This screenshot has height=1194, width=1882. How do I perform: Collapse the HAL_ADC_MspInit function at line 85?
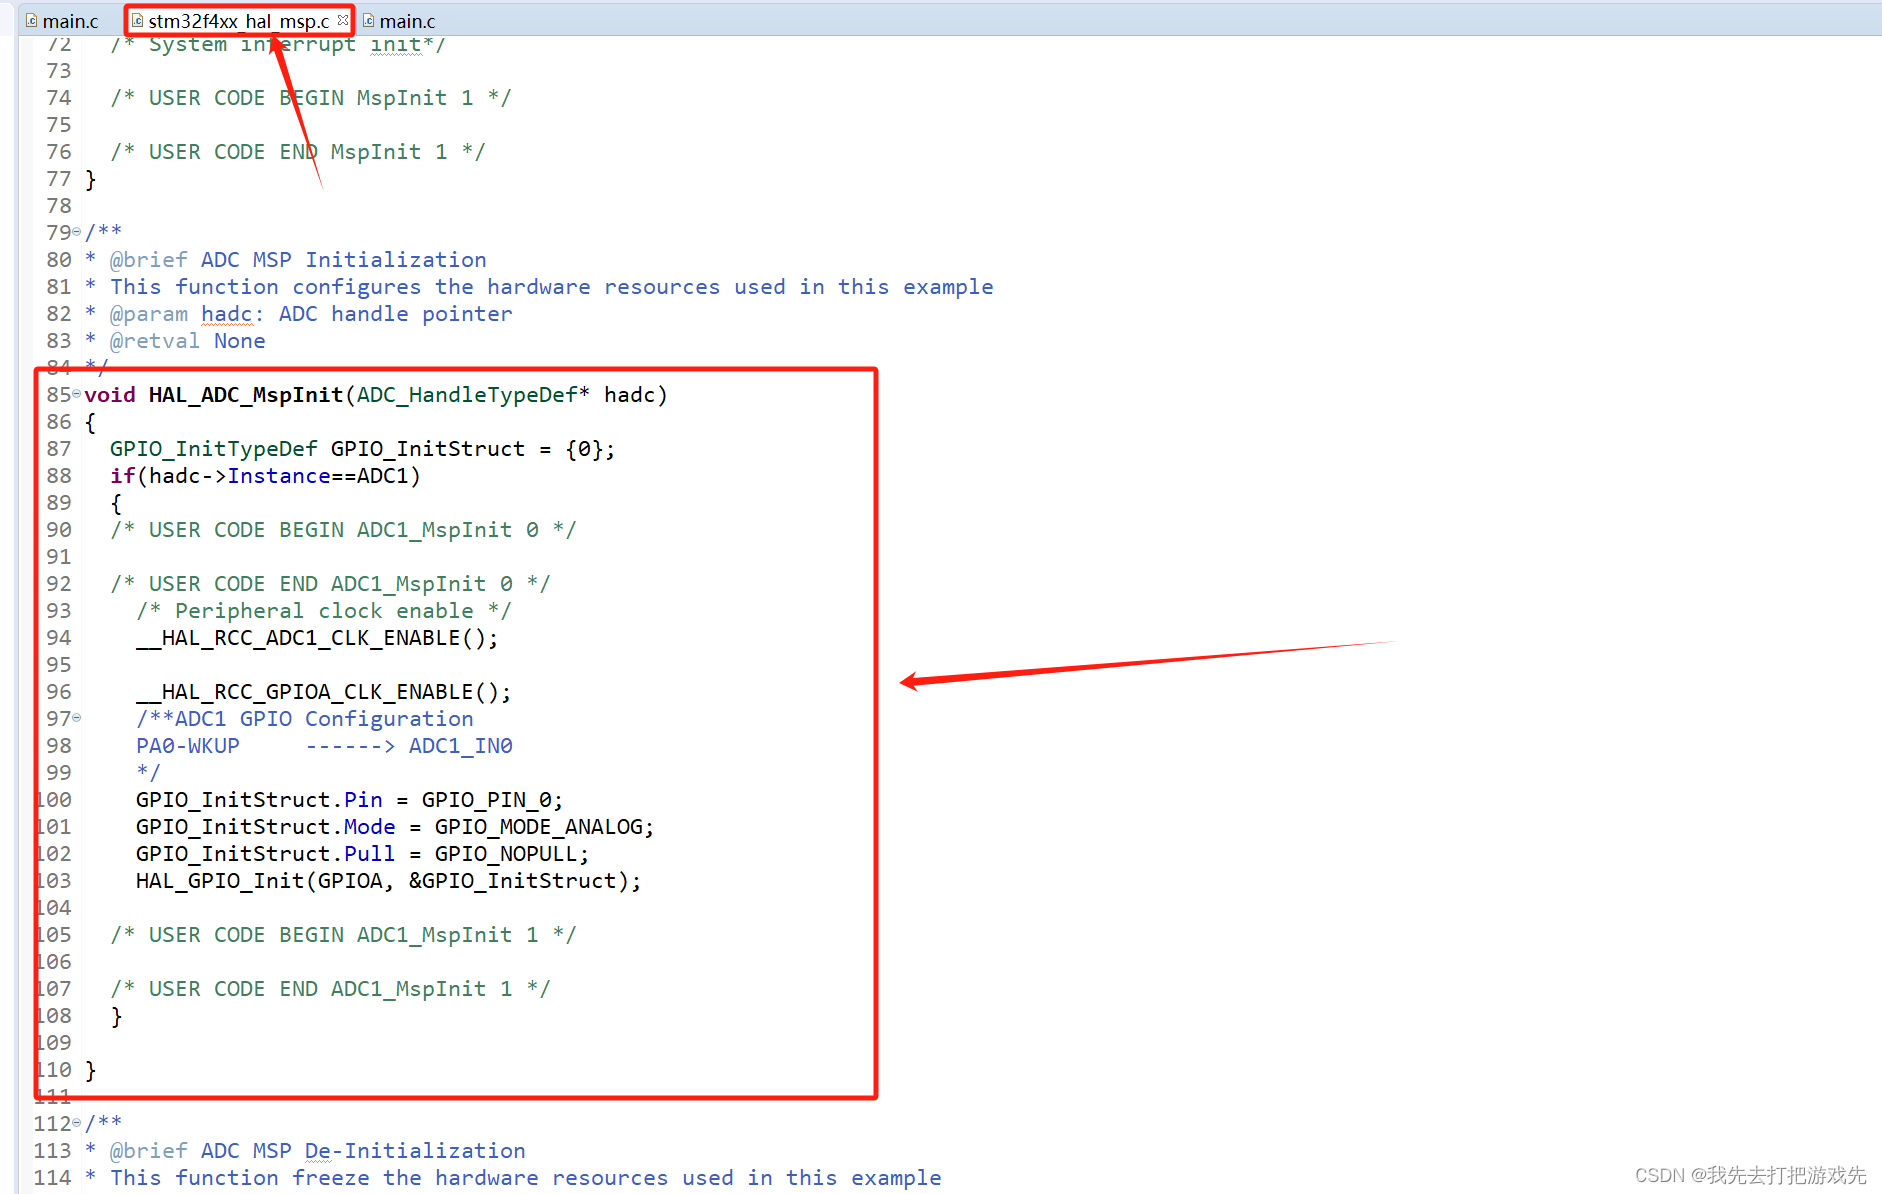tap(76, 395)
